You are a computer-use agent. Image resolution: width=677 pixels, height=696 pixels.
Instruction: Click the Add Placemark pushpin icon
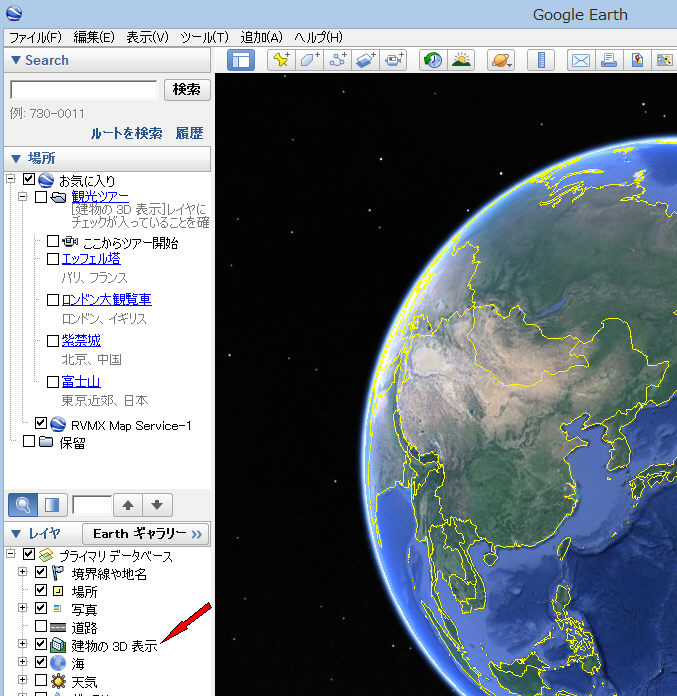281,60
